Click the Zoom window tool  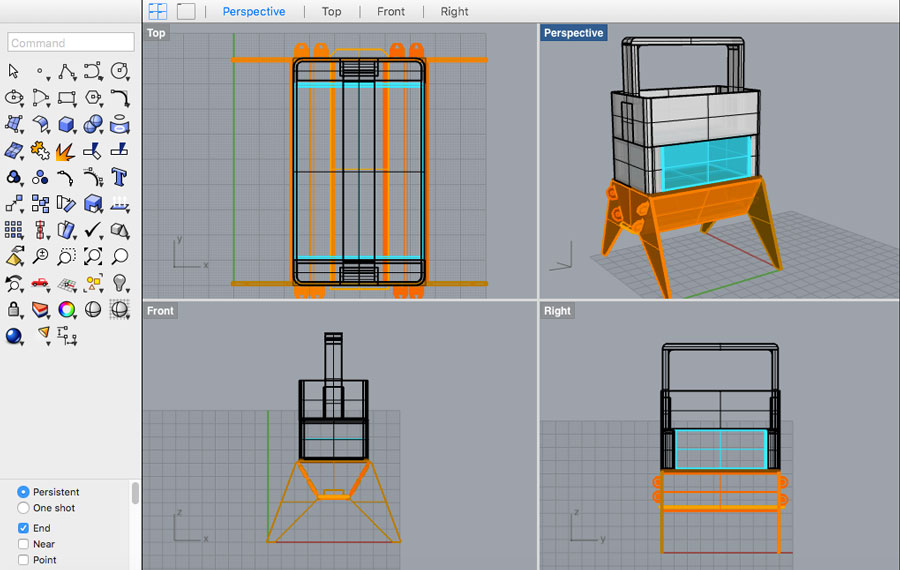click(x=67, y=256)
